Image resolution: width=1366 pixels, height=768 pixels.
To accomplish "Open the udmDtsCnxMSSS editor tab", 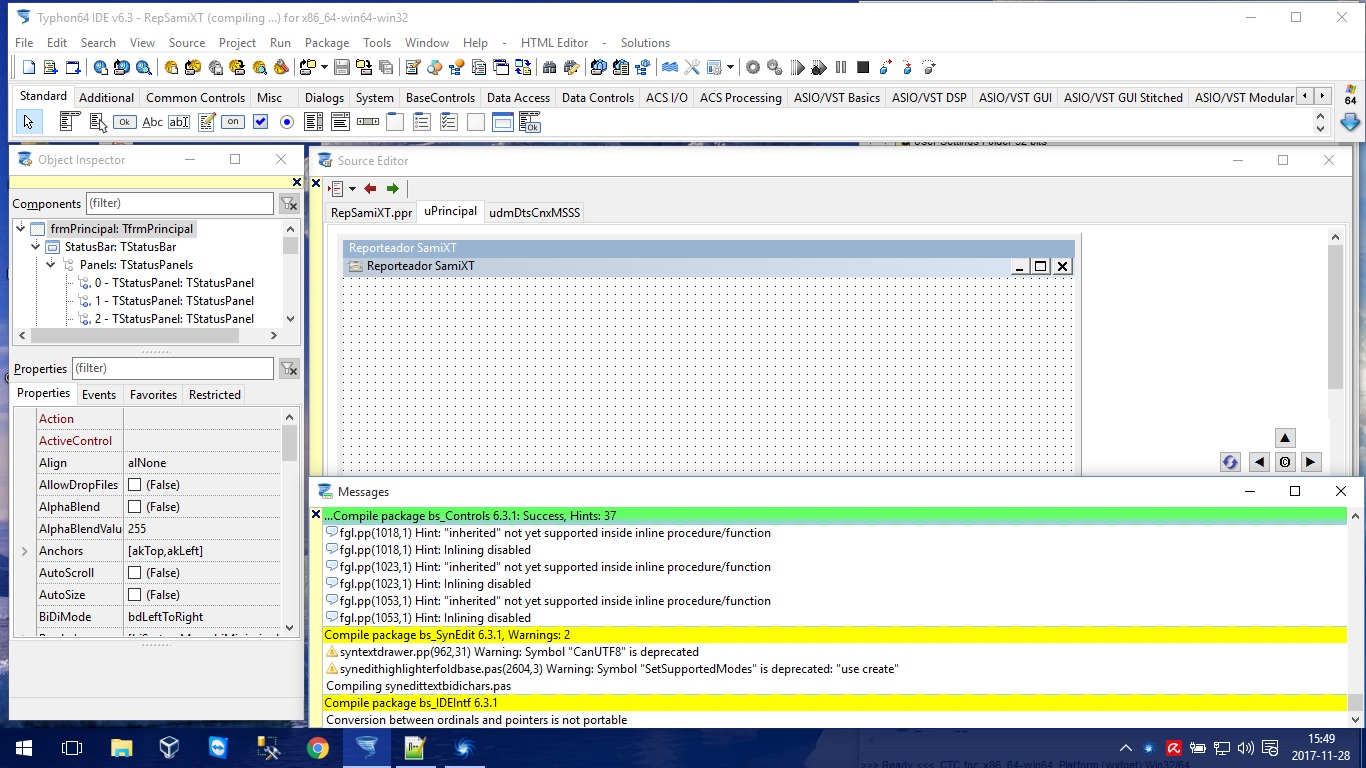I will tap(534, 212).
